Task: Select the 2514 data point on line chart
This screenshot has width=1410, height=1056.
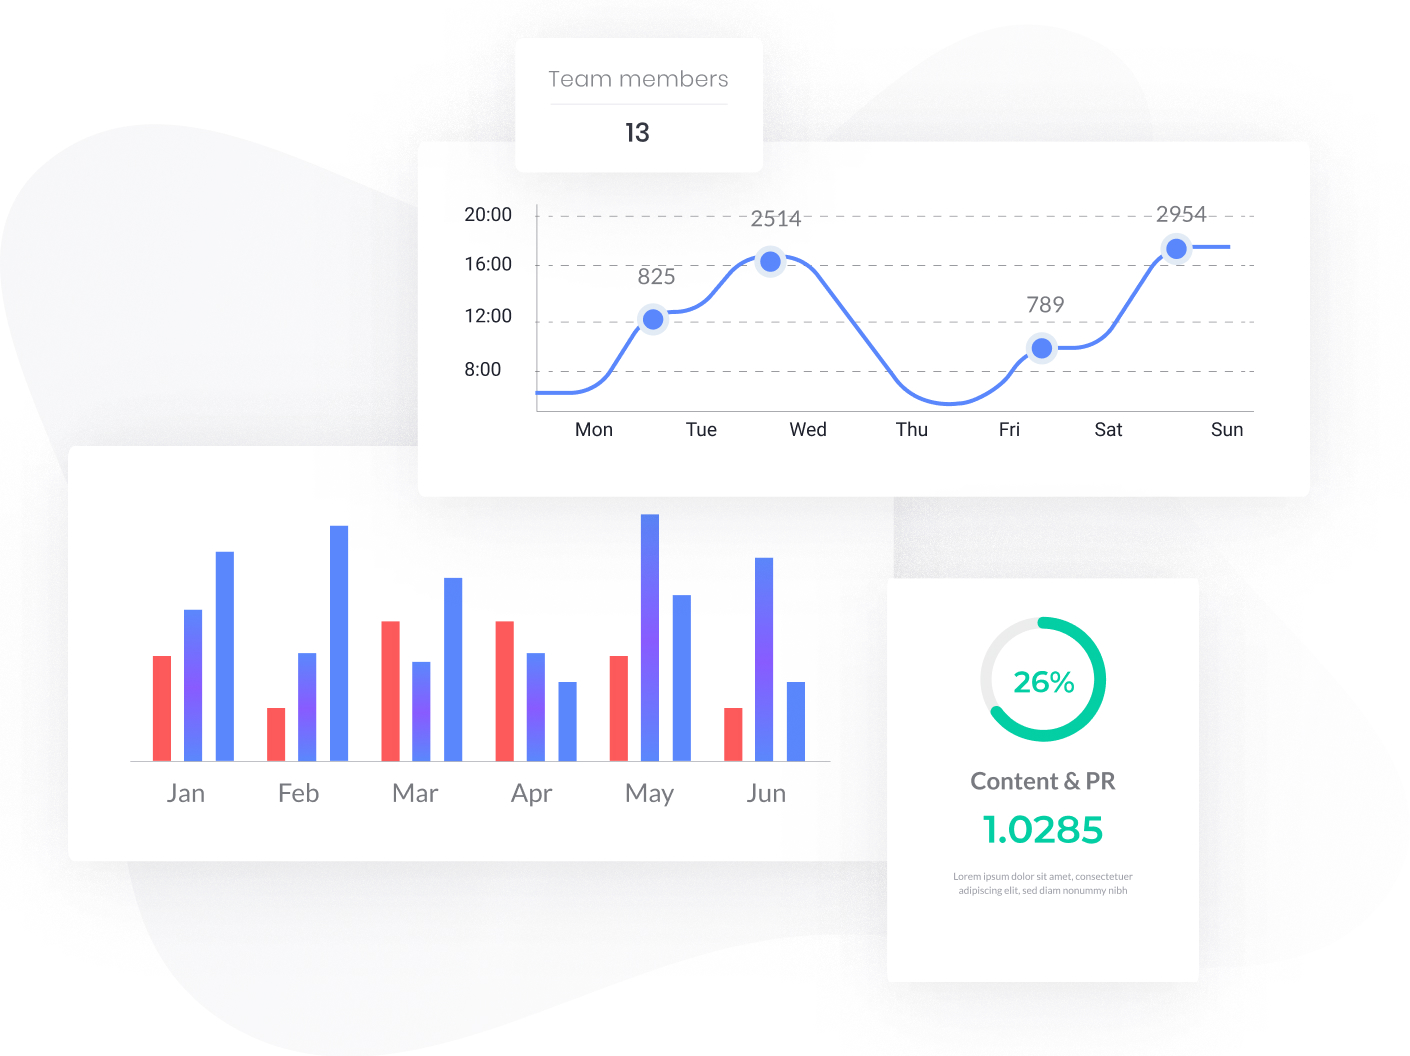Action: click(770, 261)
